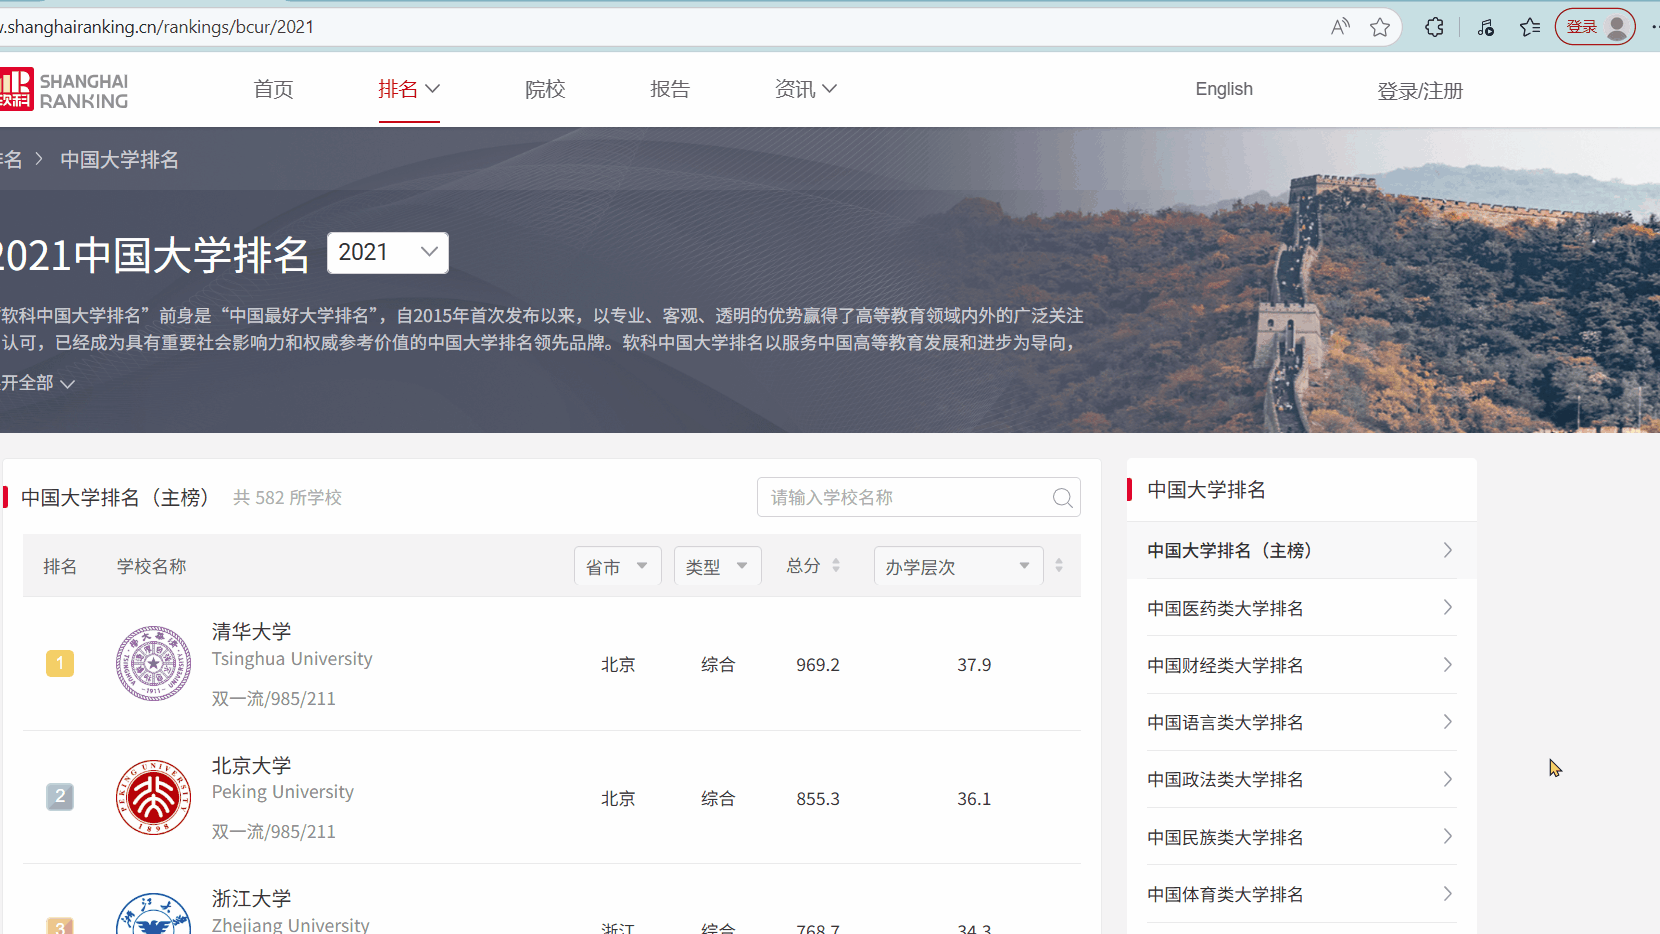
Task: Open the 办学层次 indicator dropdown
Action: pos(958,567)
